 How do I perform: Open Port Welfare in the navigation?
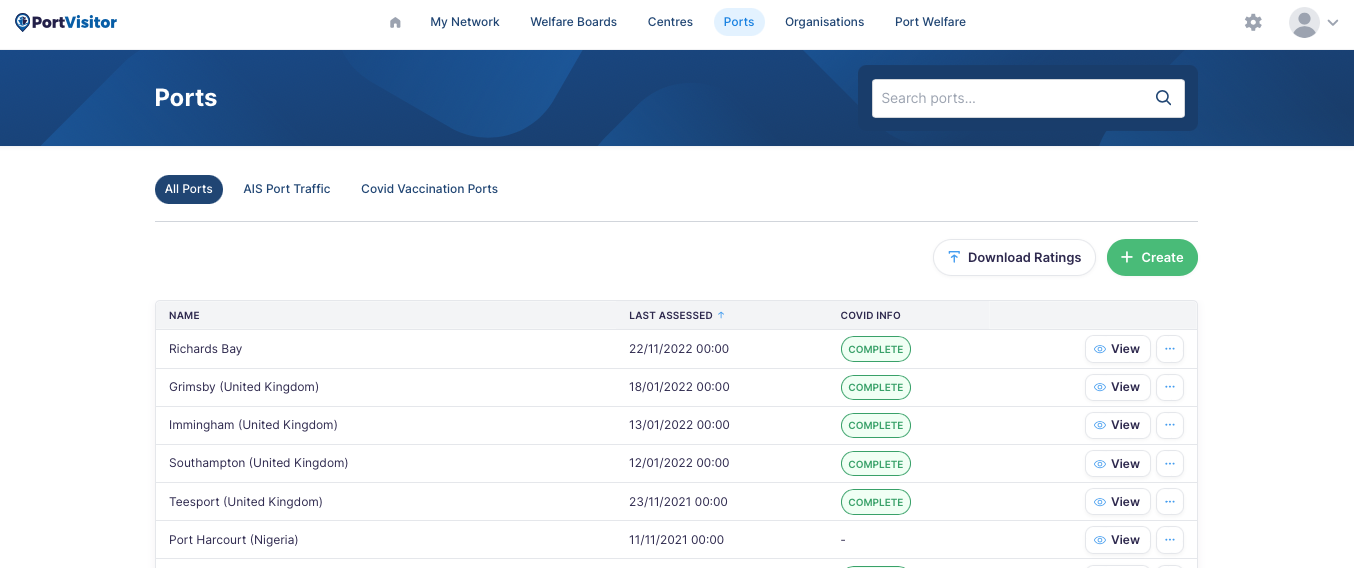pos(930,22)
